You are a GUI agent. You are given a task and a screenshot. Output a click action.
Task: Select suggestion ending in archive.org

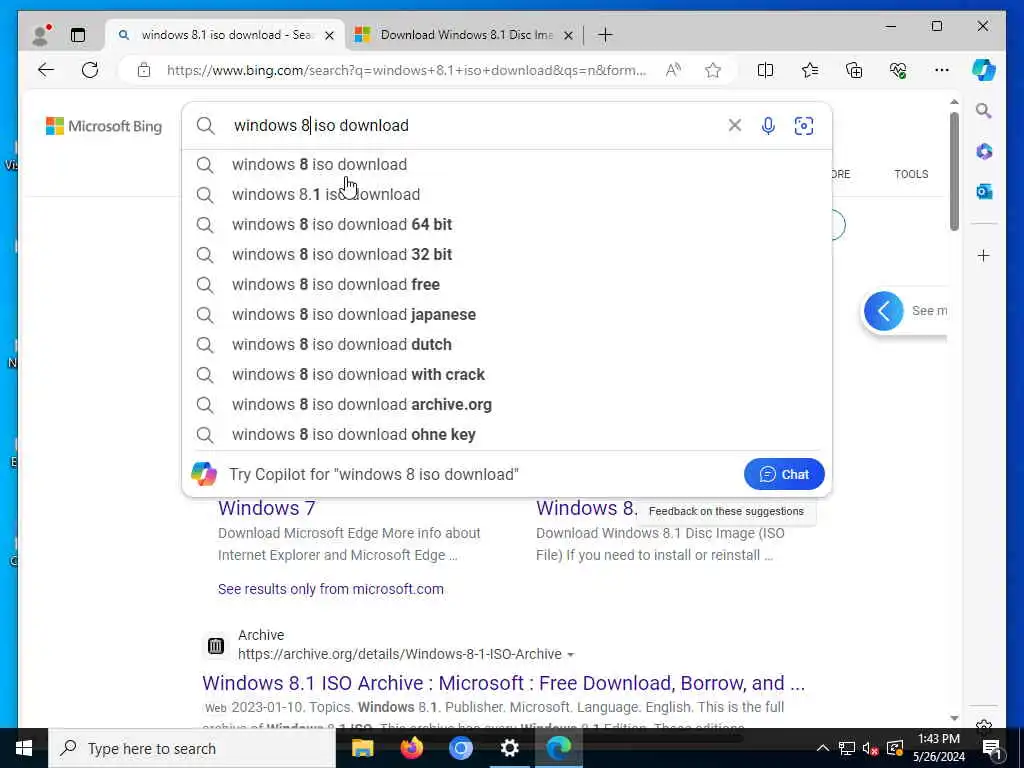click(x=507, y=405)
